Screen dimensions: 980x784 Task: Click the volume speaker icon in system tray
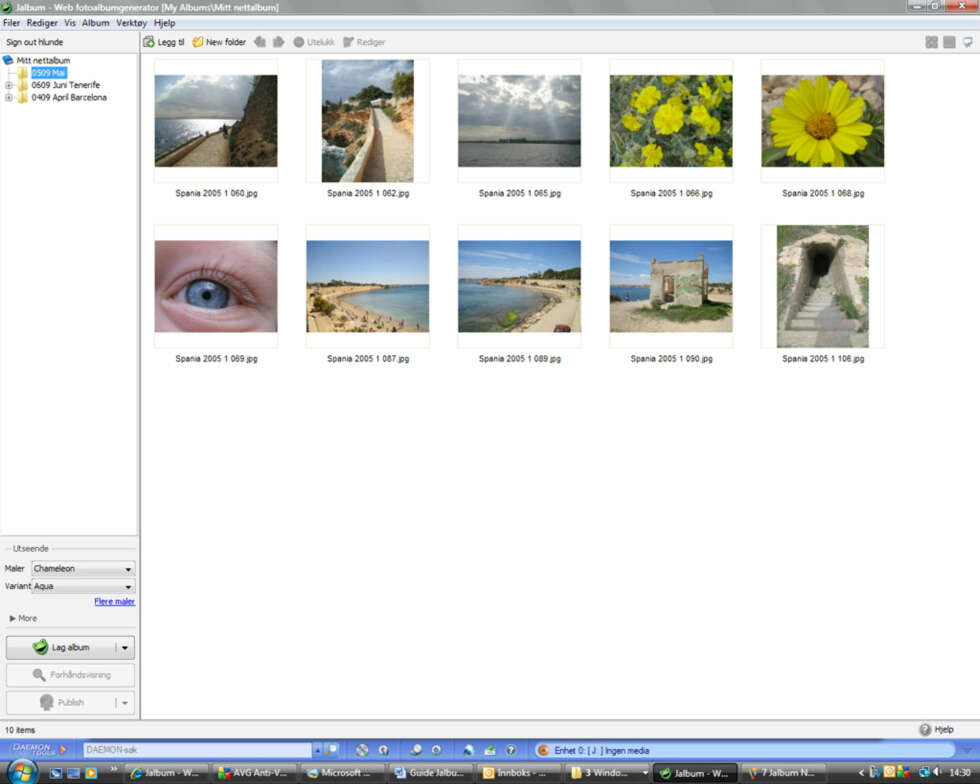pos(937,772)
